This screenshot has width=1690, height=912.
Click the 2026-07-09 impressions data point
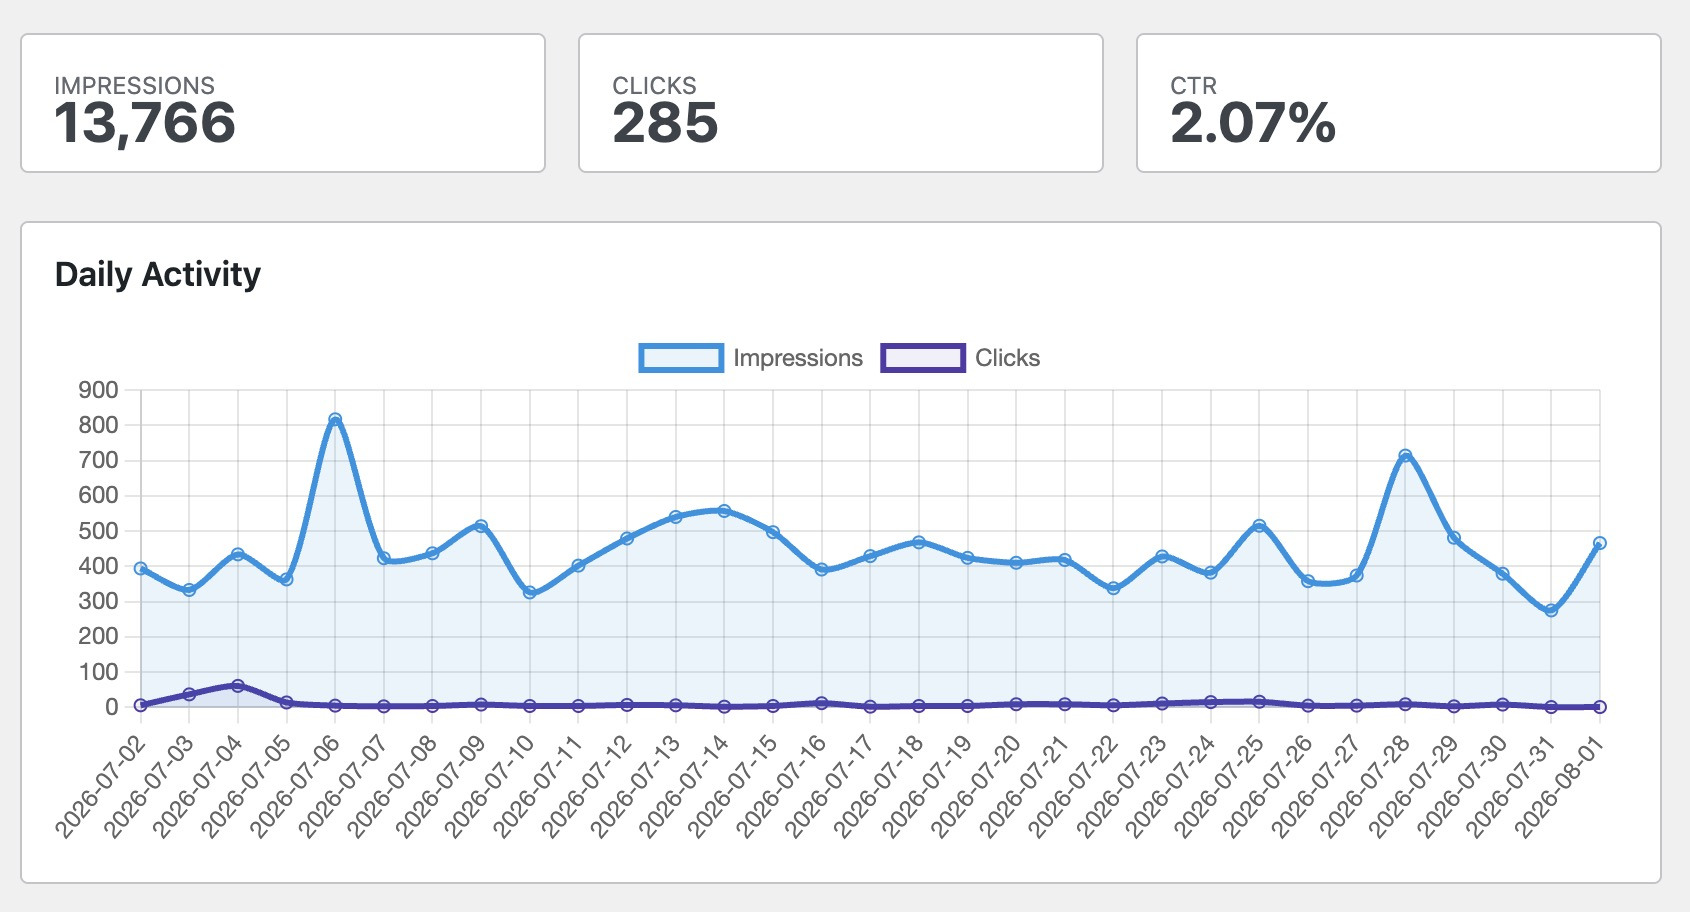pos(481,525)
